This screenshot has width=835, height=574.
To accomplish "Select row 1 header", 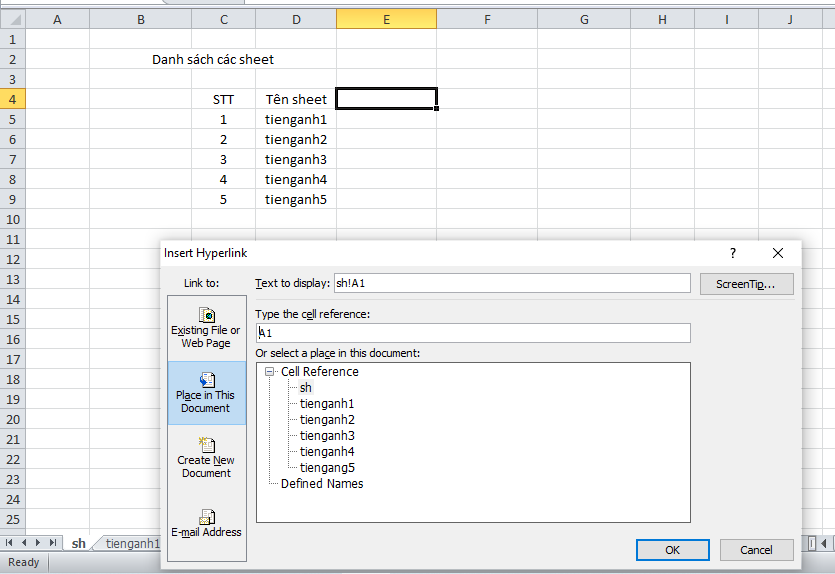I will tap(13, 39).
